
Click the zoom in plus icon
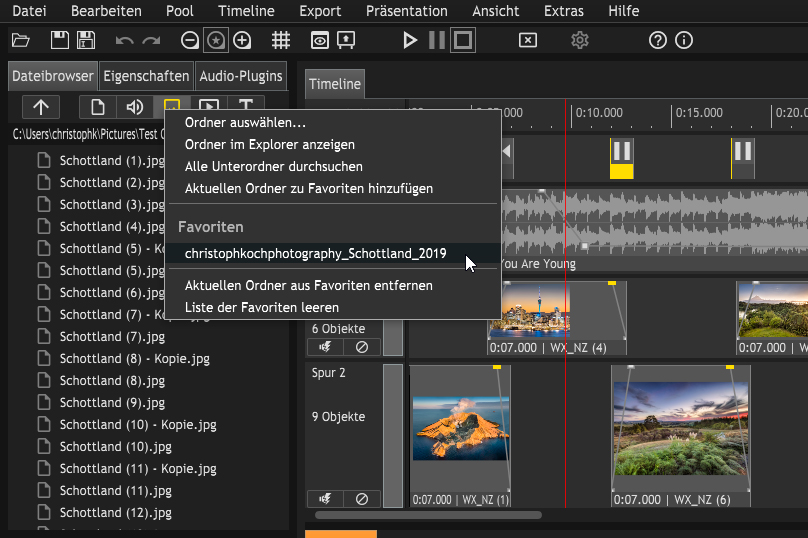(242, 41)
